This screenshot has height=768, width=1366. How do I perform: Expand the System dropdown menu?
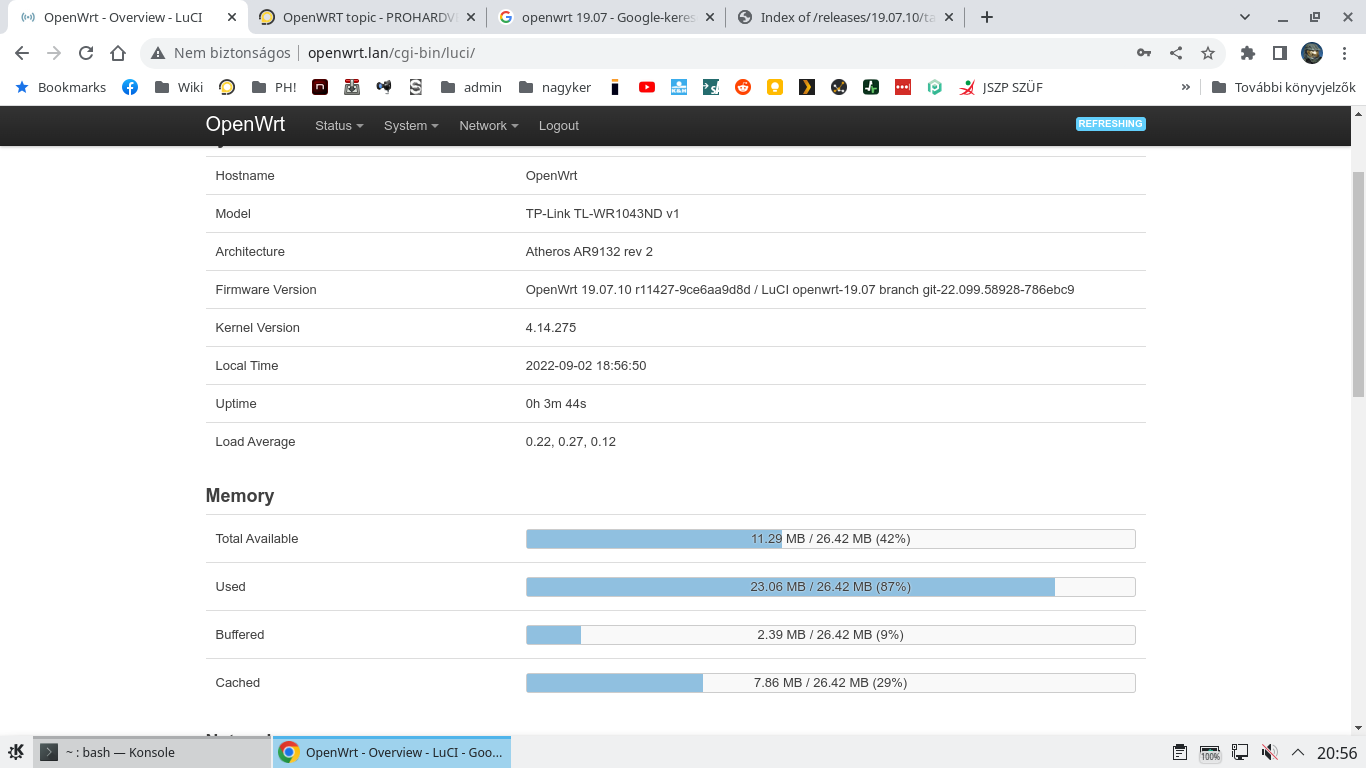(x=411, y=125)
